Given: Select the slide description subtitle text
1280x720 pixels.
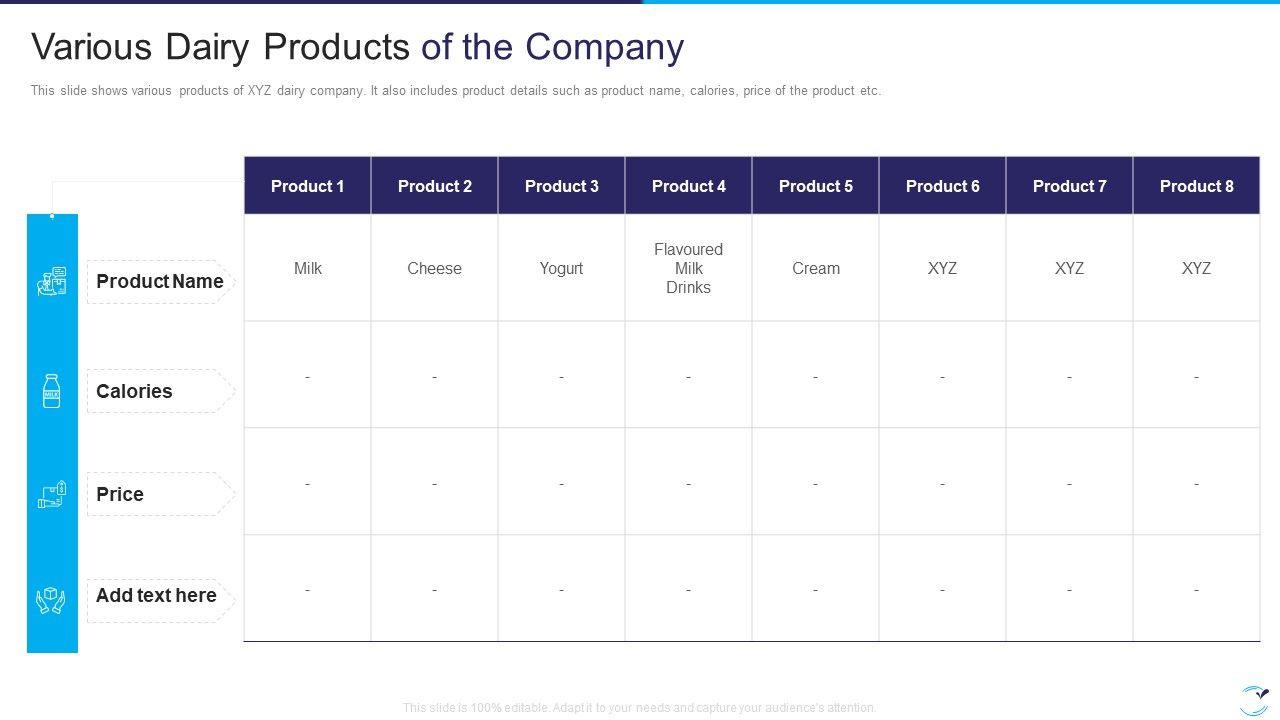Looking at the screenshot, I should coord(456,91).
